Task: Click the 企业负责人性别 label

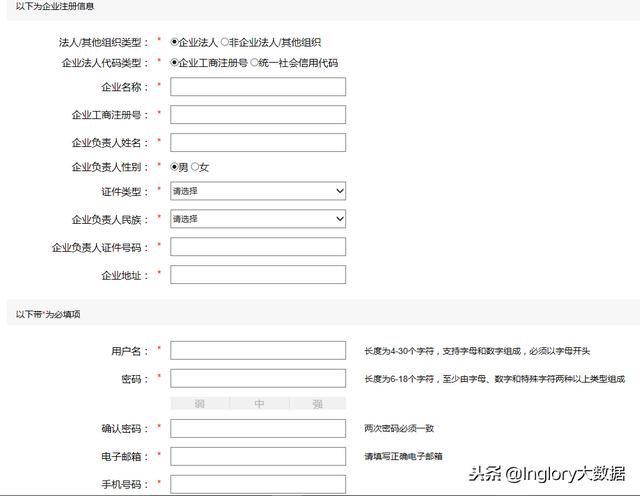Action: pyautogui.click(x=110, y=167)
